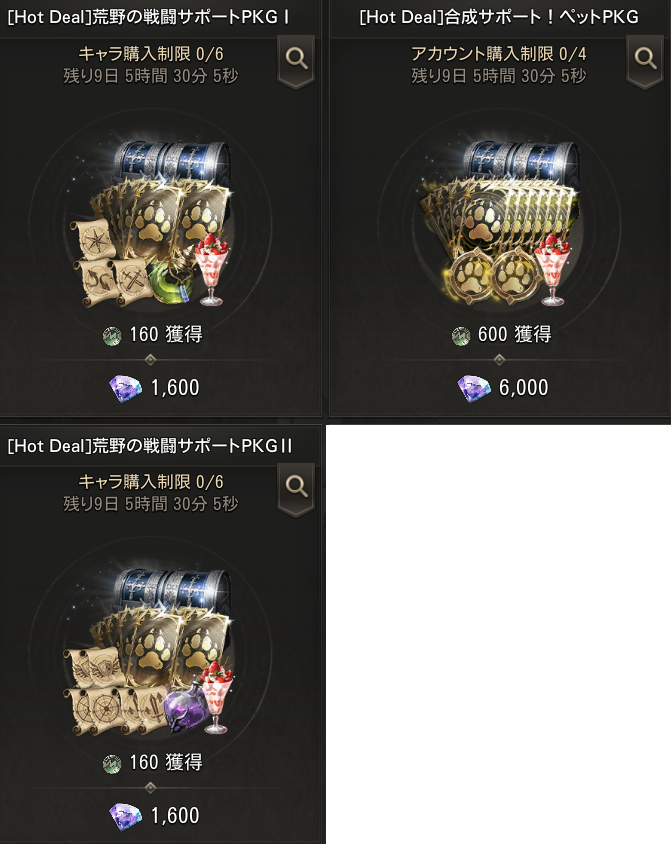Viewport: 671px width, 844px height.
Task: Open magnifier preview for 荒野の戦闘サポートPKG I
Action: [x=296, y=58]
